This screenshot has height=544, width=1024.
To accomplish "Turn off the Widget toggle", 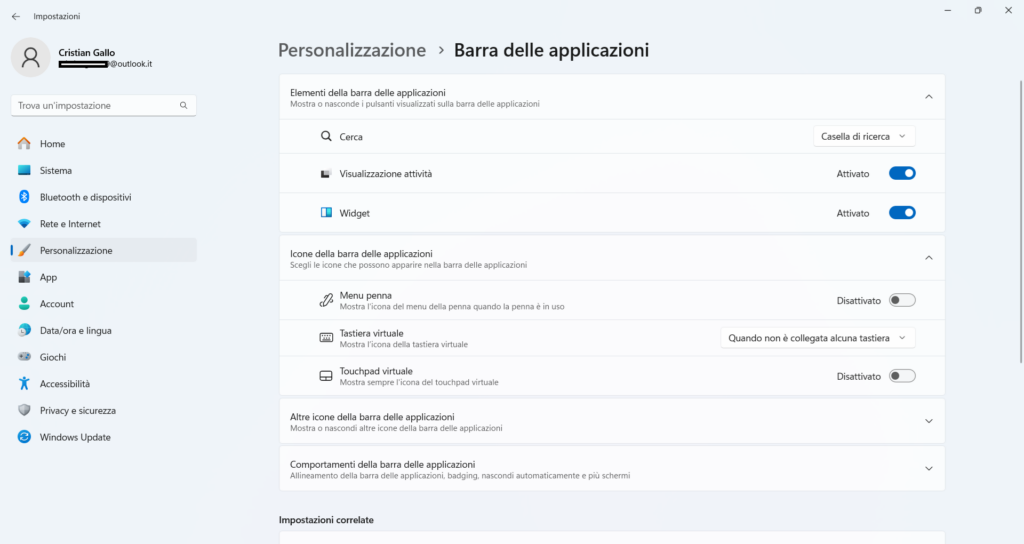I will click(x=902, y=213).
